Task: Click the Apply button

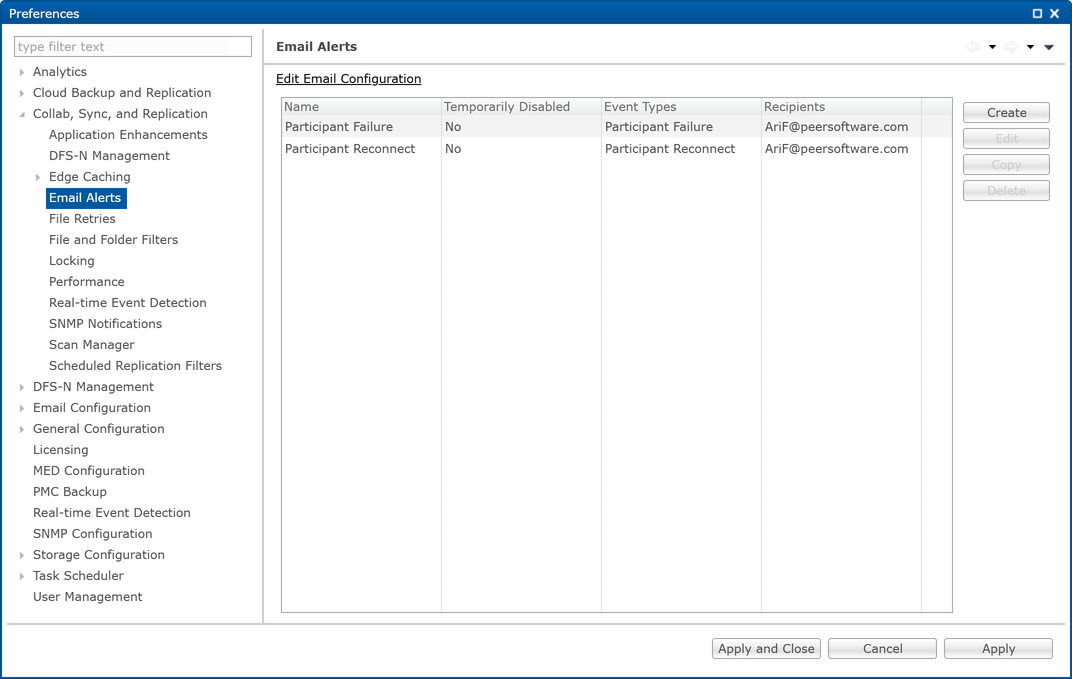Action: [x=999, y=648]
